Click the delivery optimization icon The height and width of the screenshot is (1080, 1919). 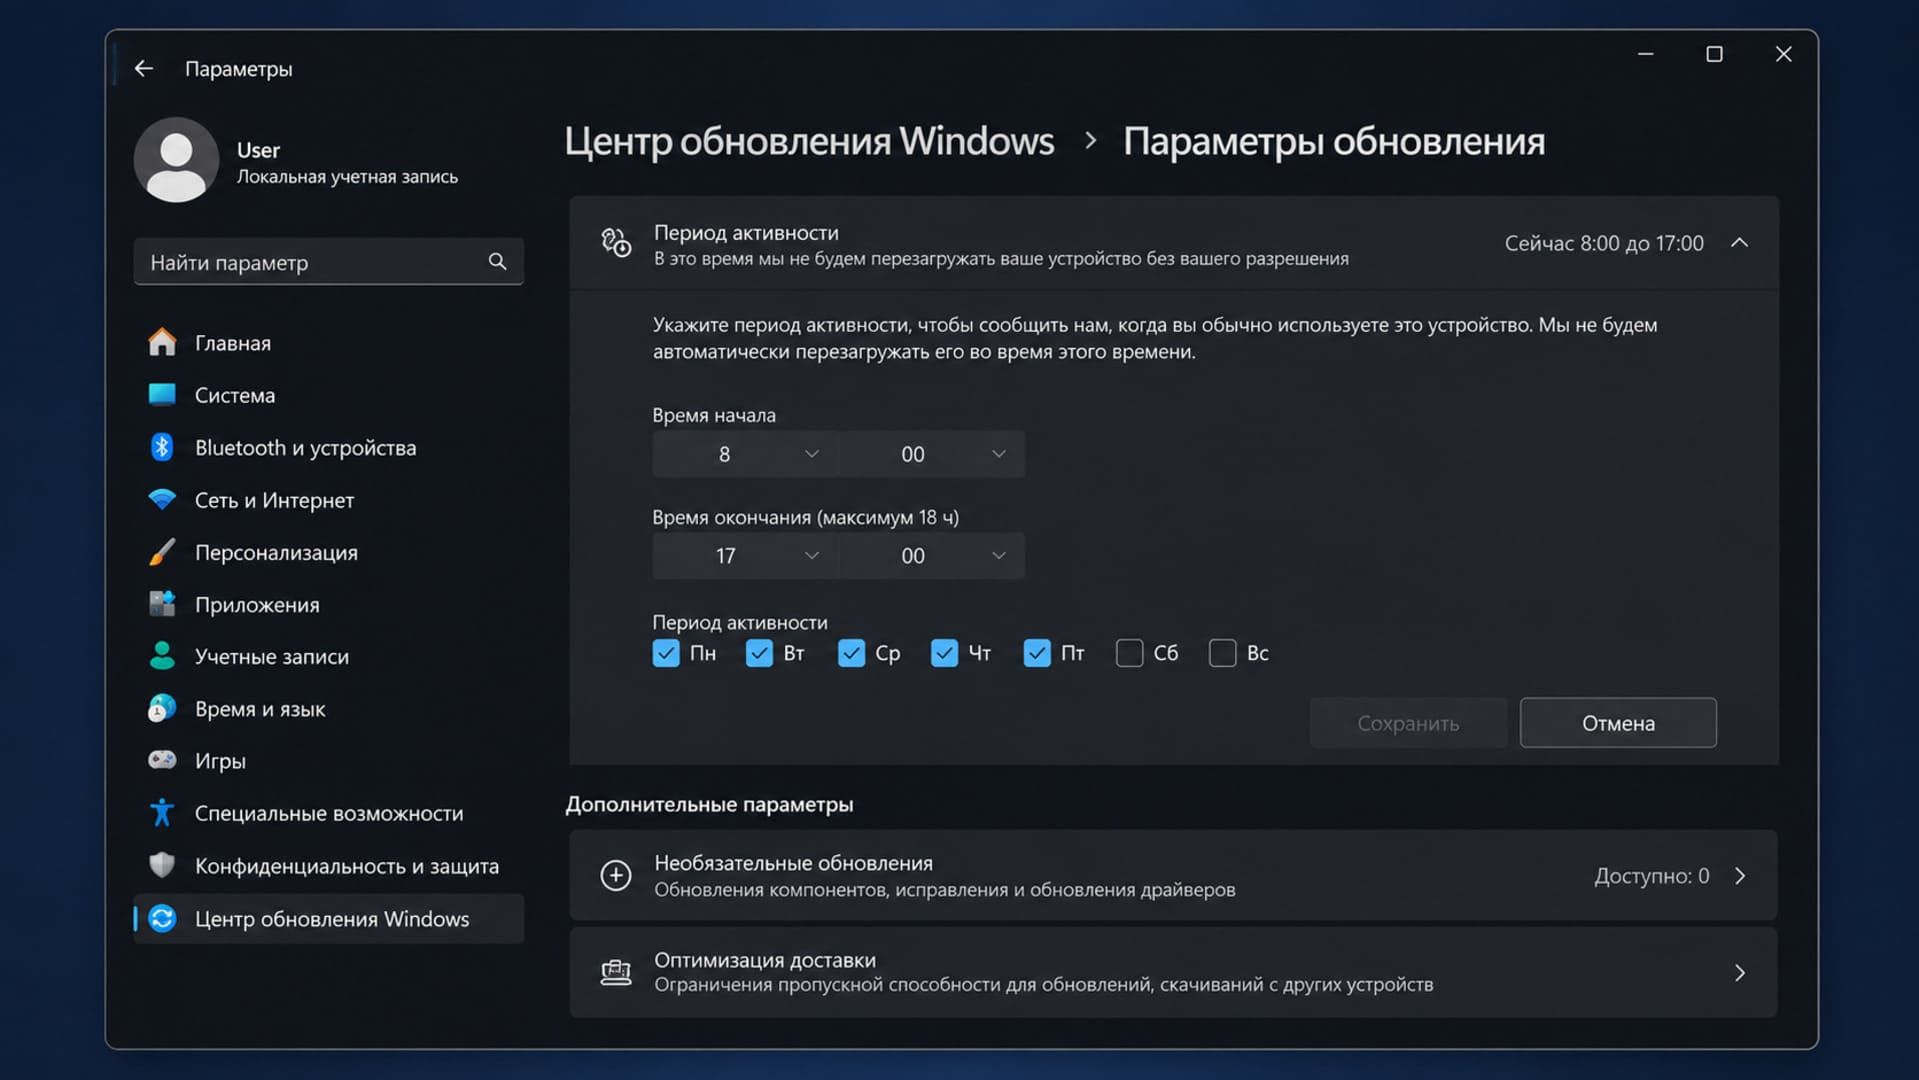616,972
